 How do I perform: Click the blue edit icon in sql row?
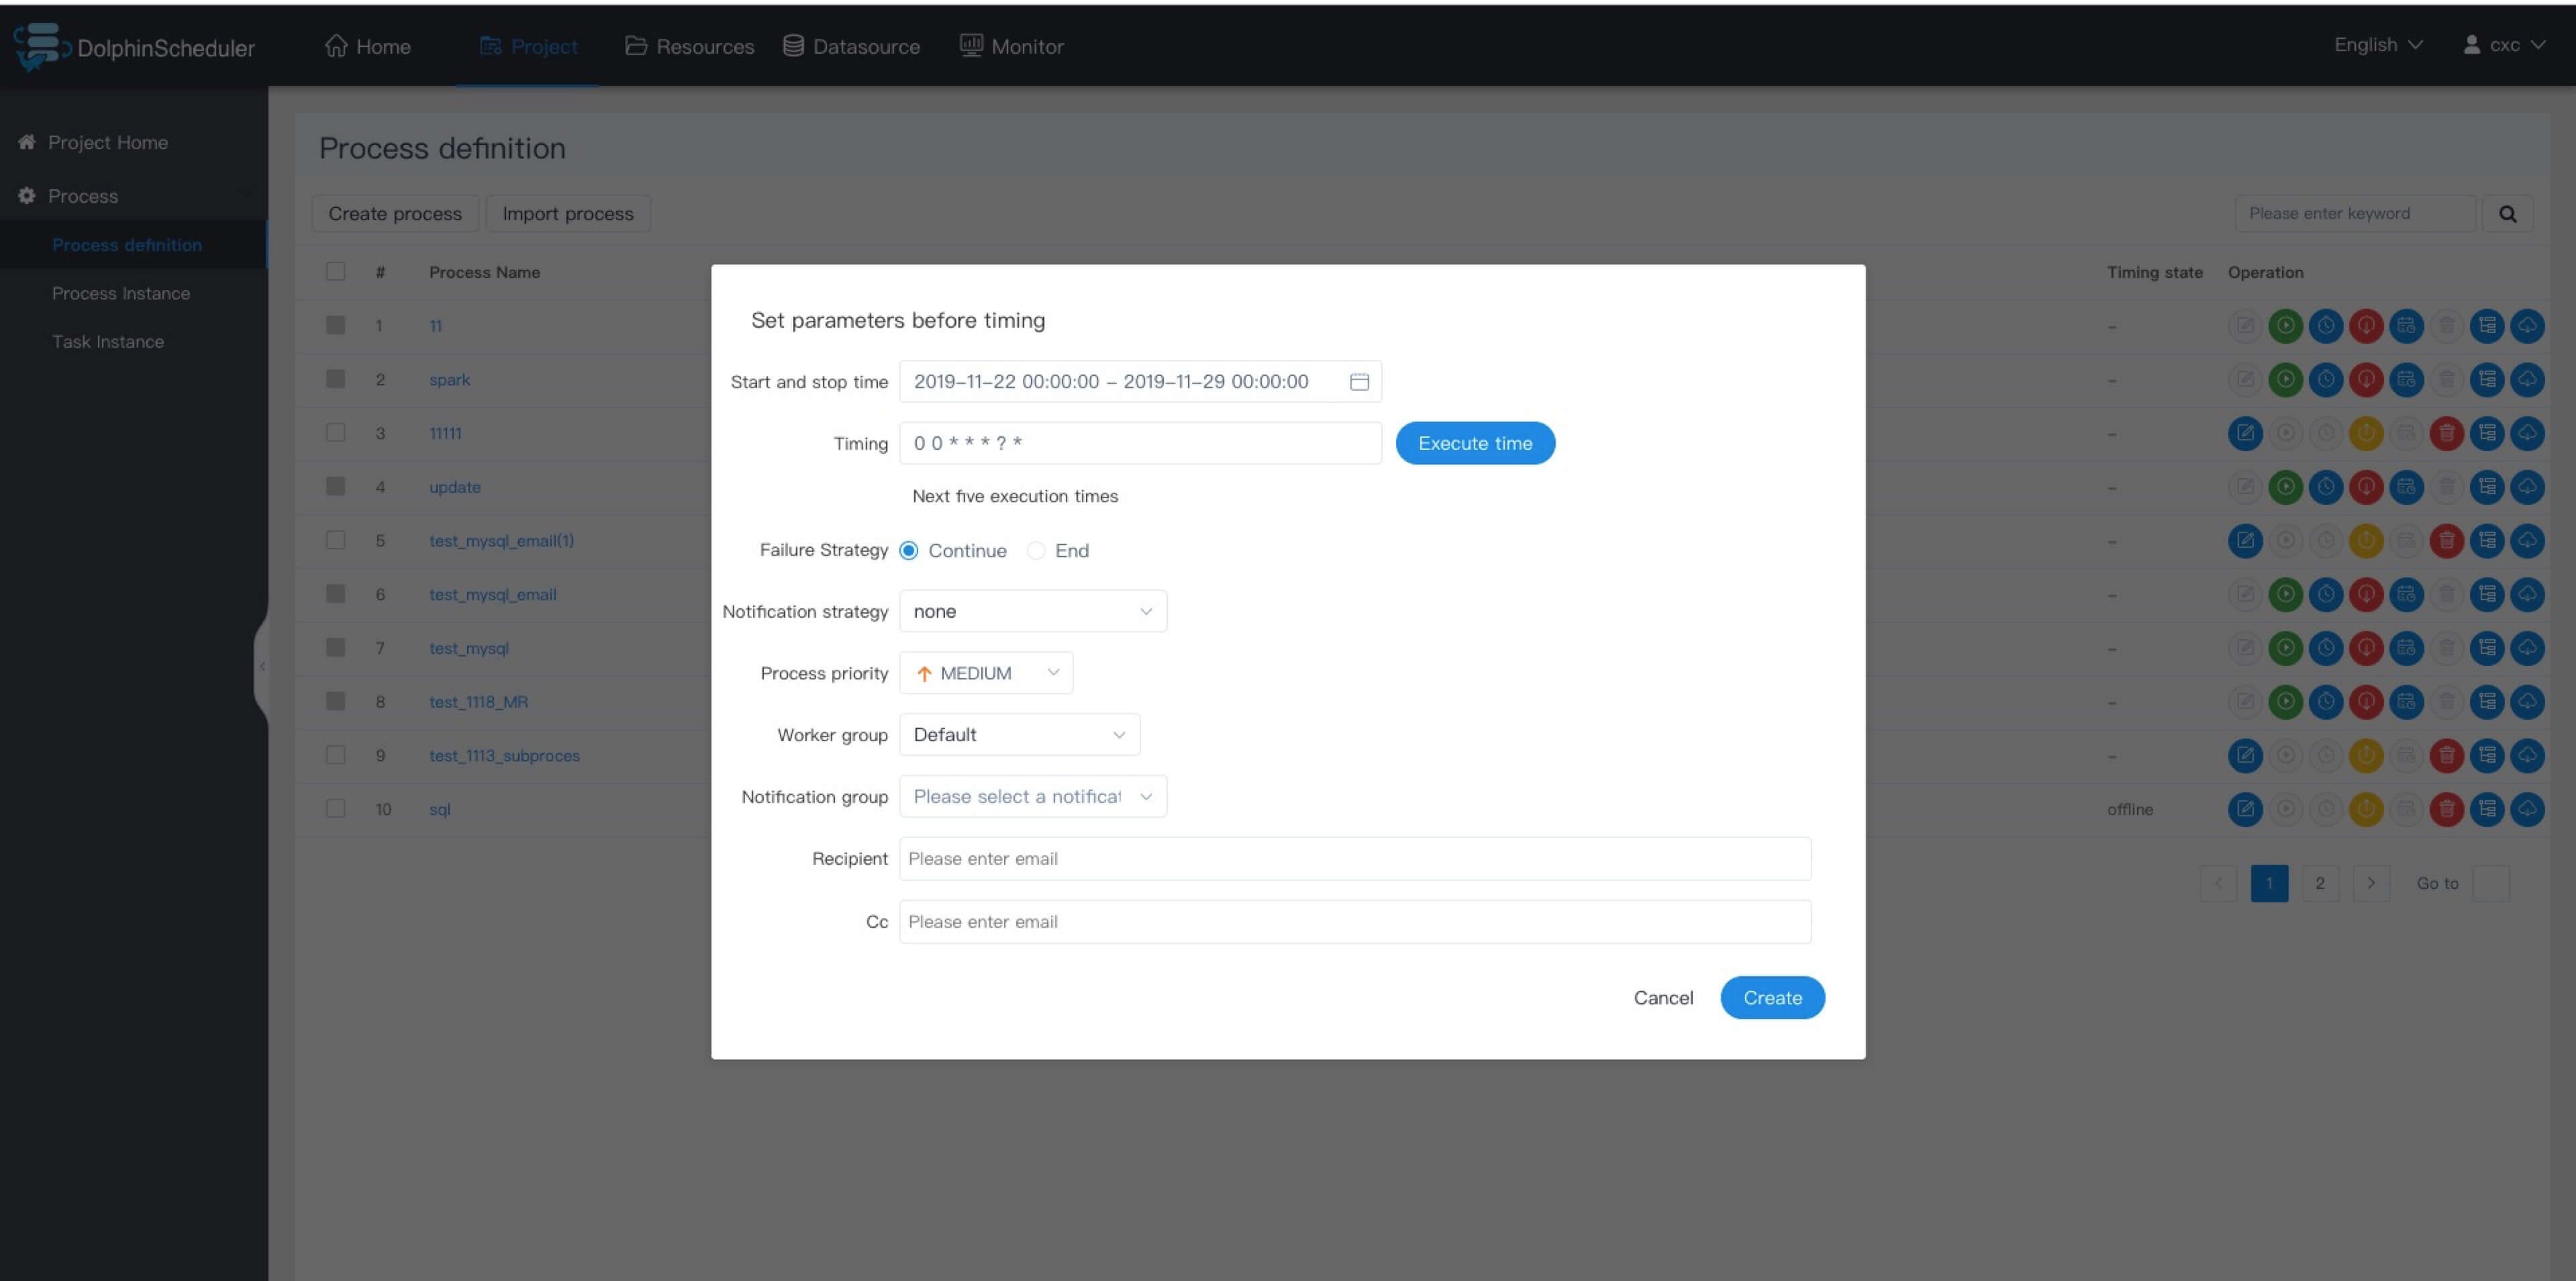2245,809
